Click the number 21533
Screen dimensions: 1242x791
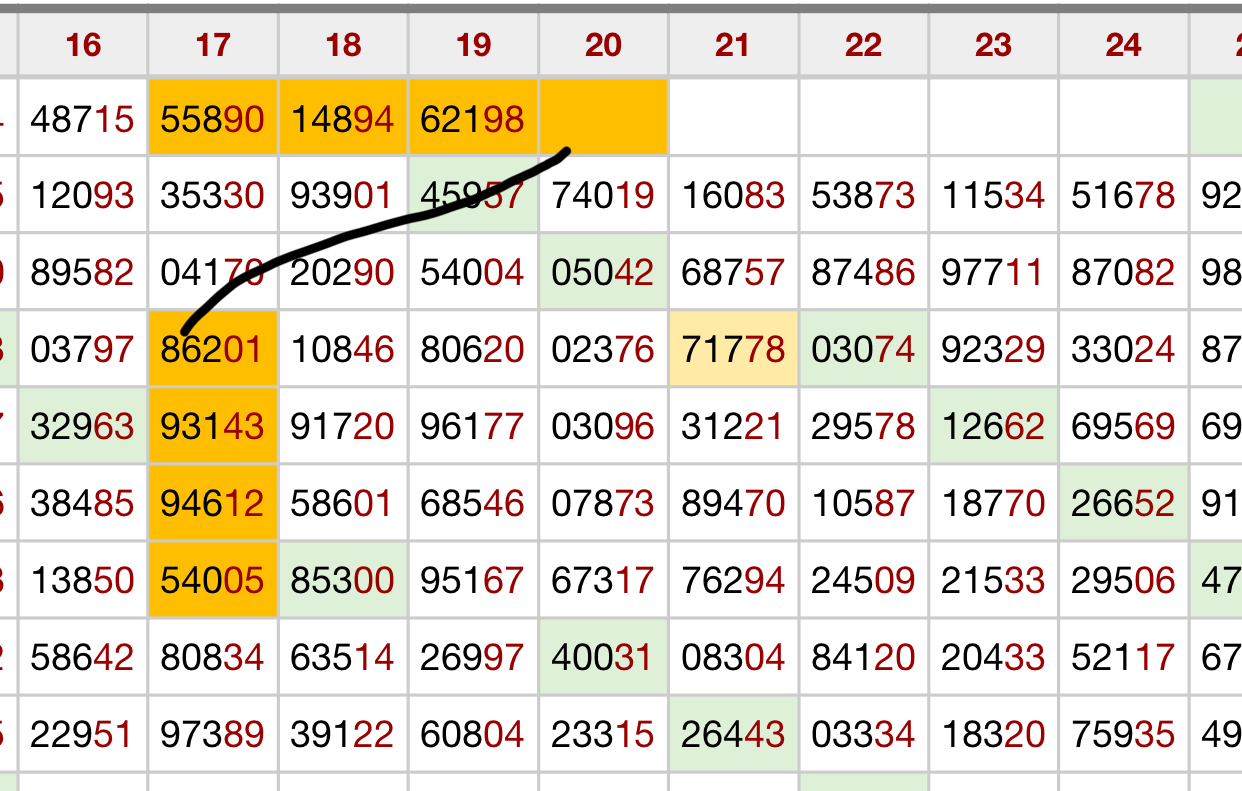point(993,580)
